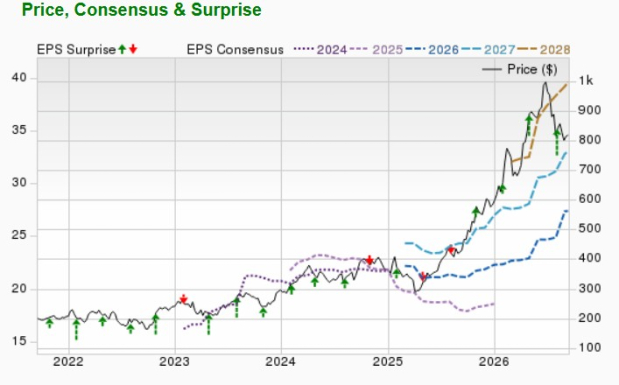Click the 2025 x-axis label
The width and height of the screenshot is (619, 385).
click(x=388, y=362)
